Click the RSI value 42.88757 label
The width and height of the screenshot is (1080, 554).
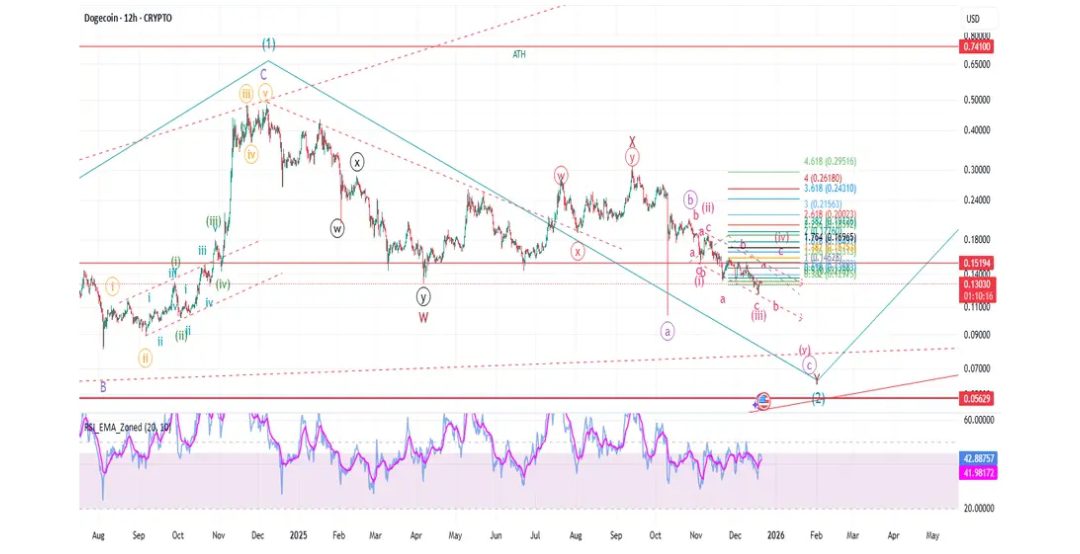978,458
